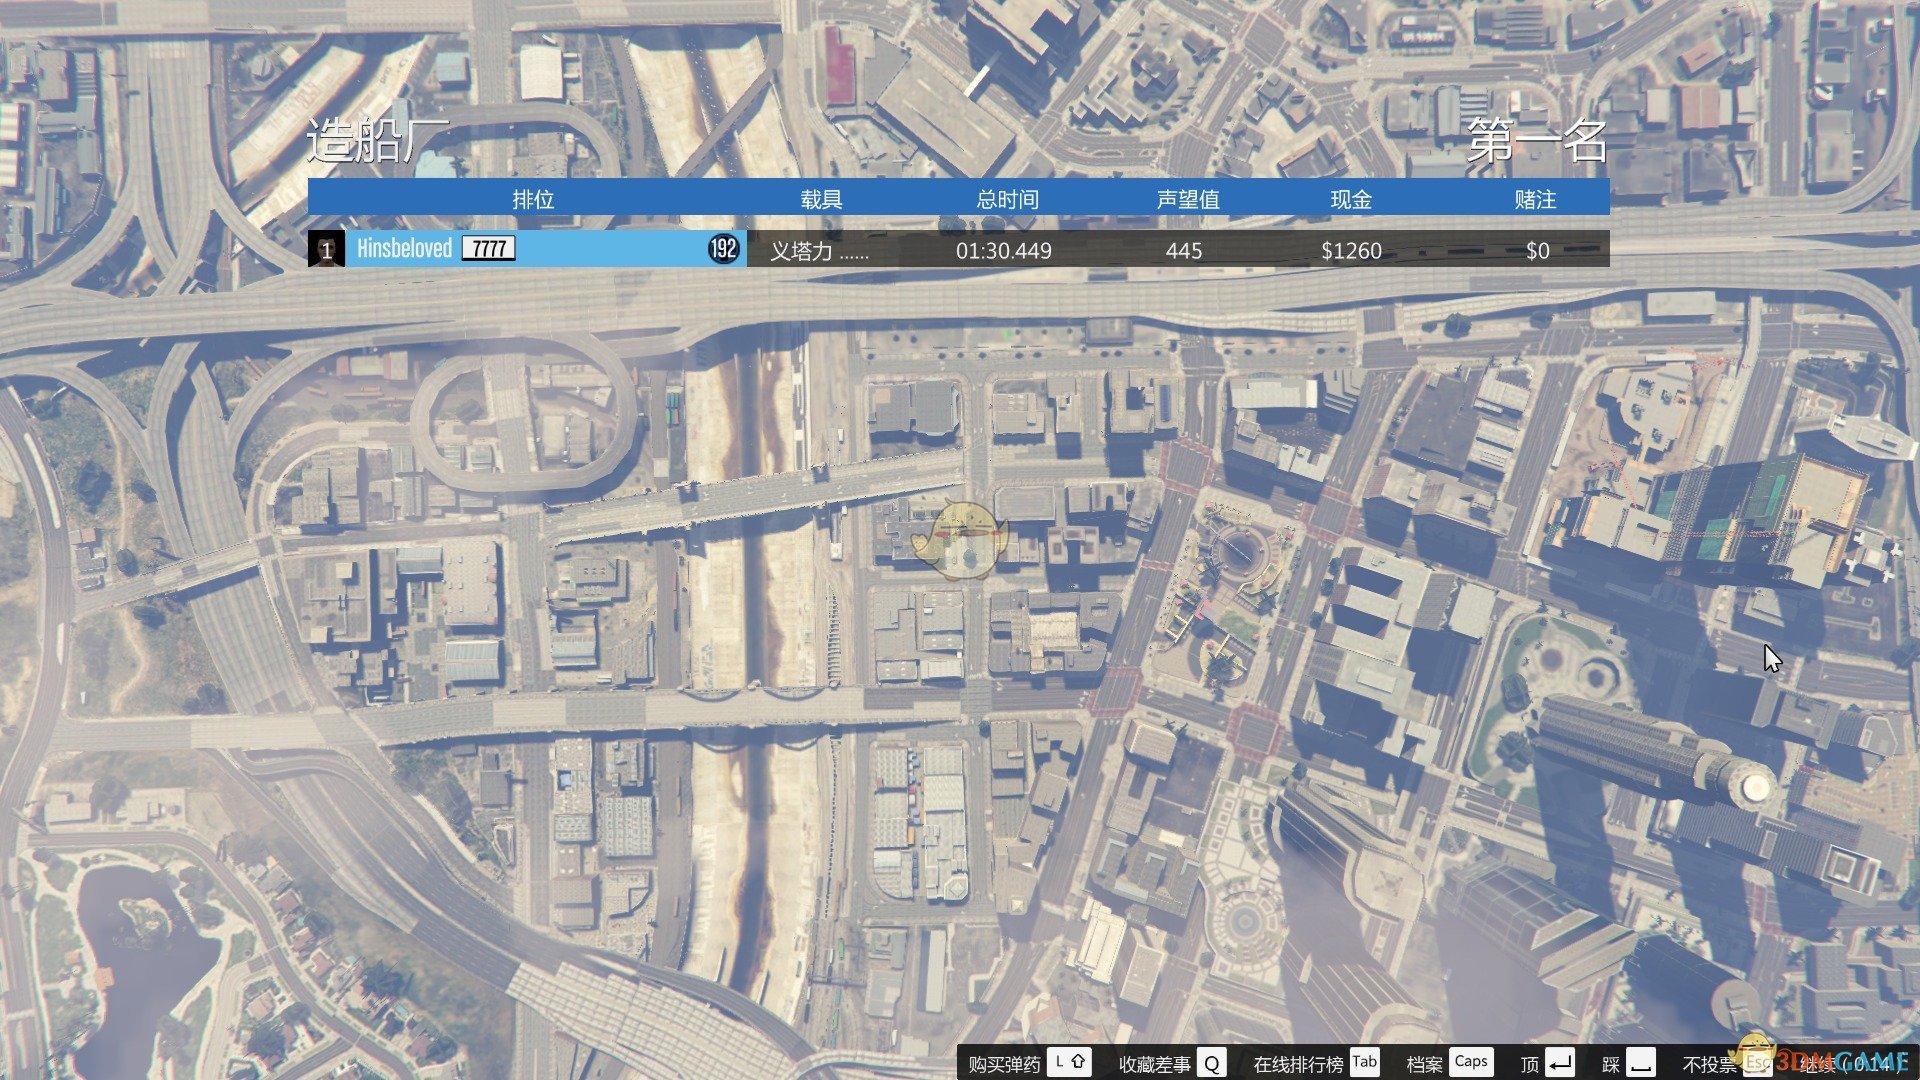Click the 排位 column header
Image resolution: width=1920 pixels, height=1080 pixels.
click(533, 199)
